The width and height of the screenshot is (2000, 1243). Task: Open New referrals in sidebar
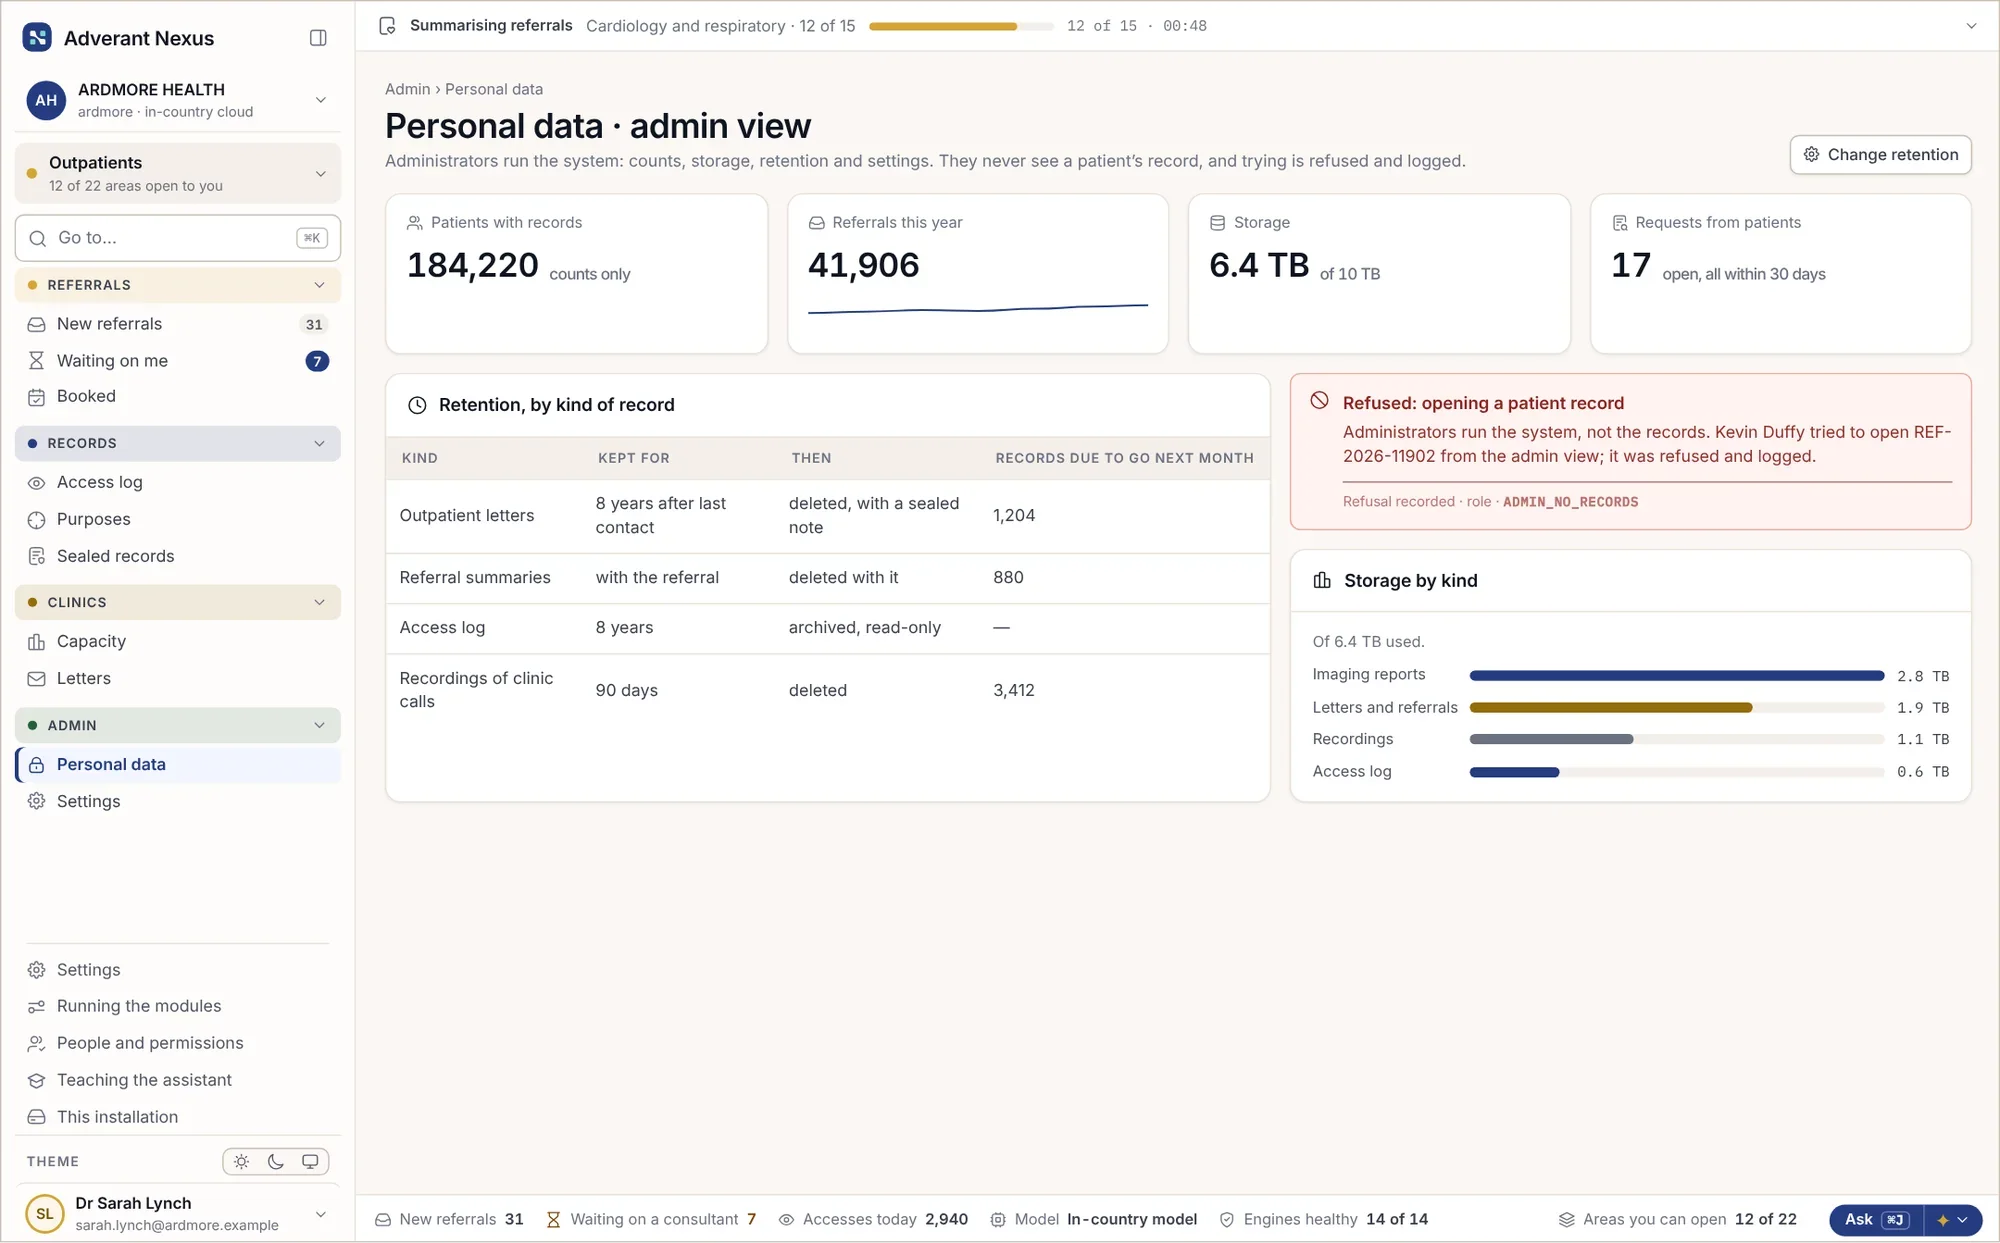tap(178, 324)
